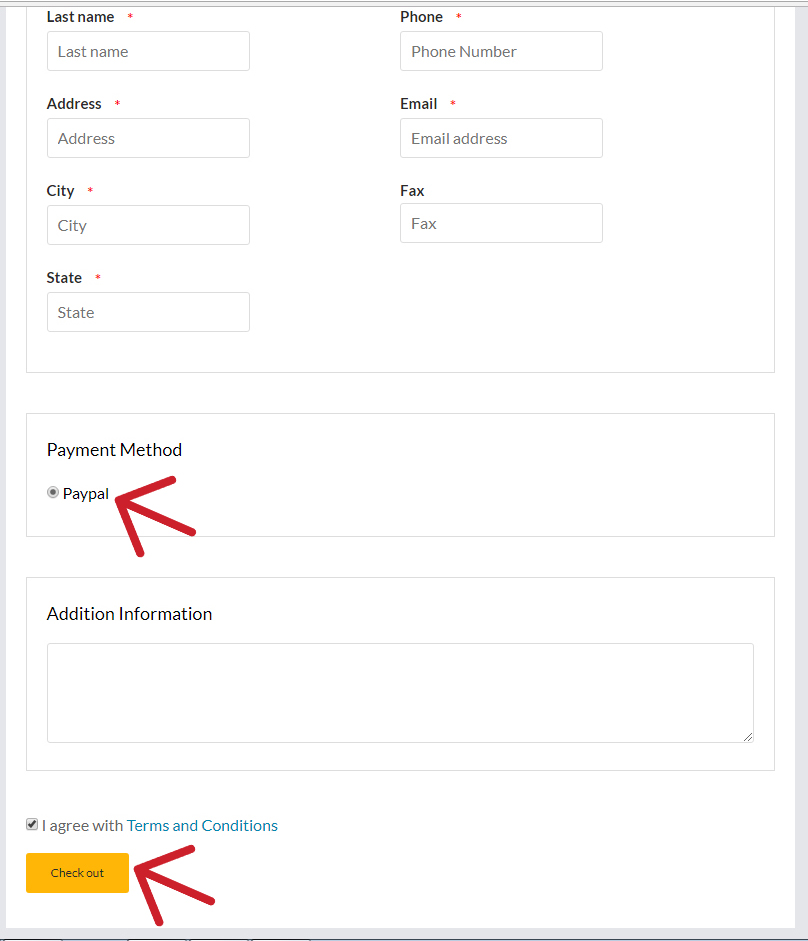Click the Email label above its field

[x=418, y=104]
